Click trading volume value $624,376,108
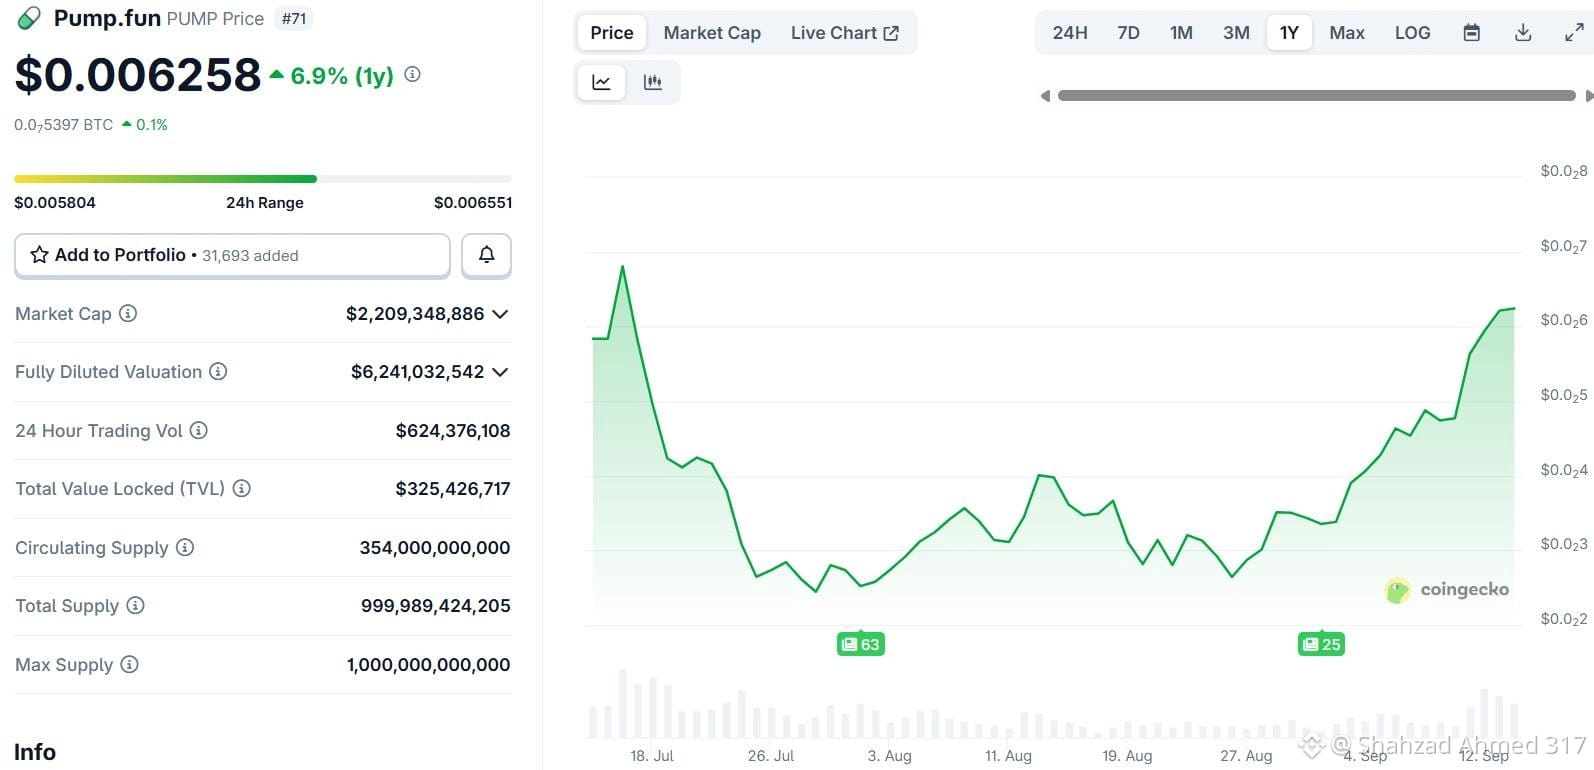This screenshot has height=770, width=1594. [x=453, y=431]
